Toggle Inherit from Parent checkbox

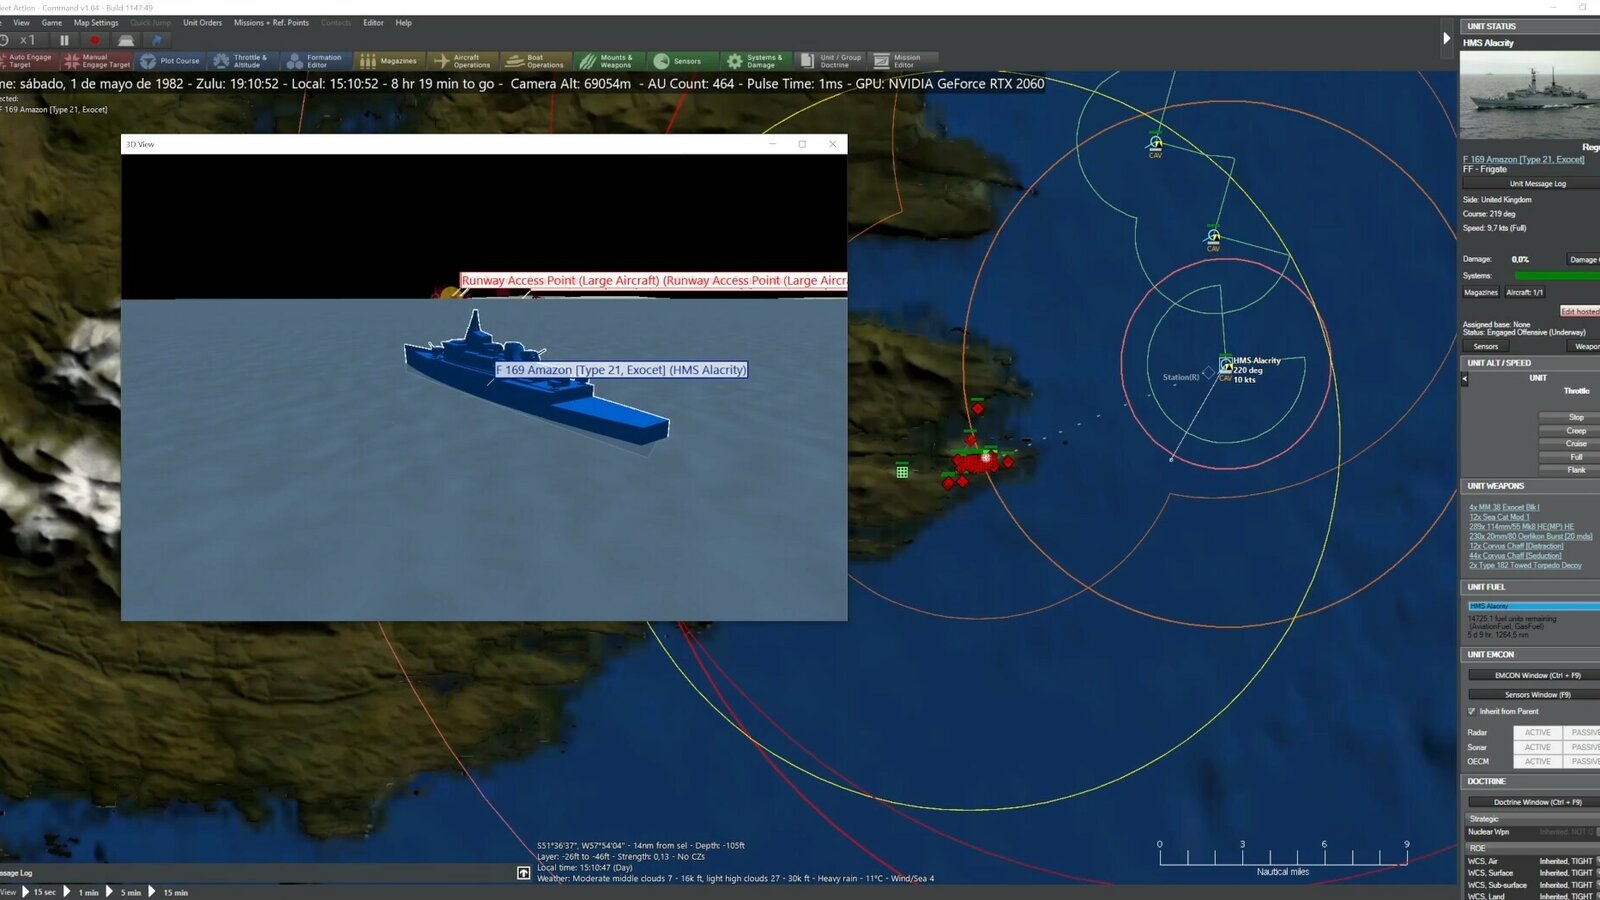(1472, 711)
